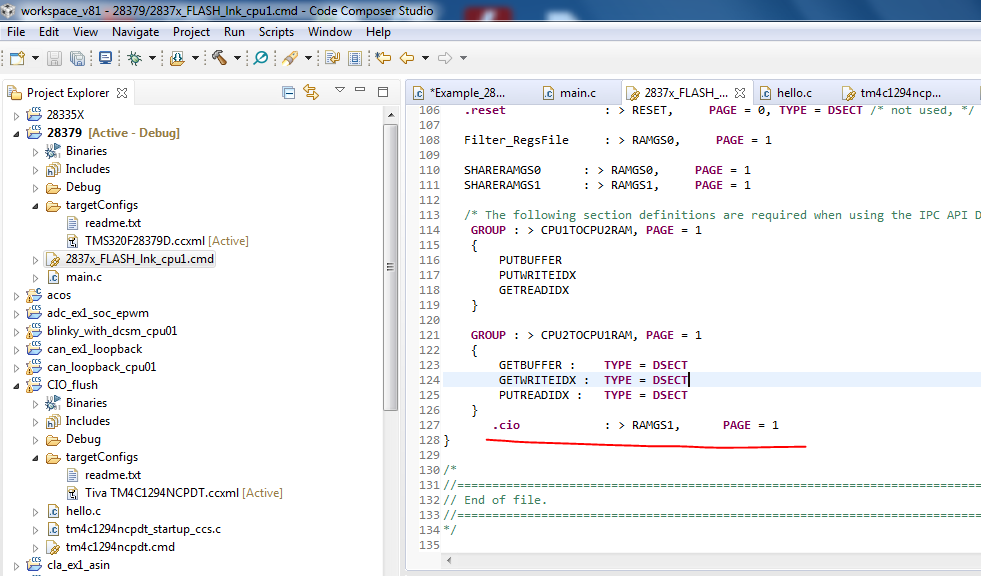This screenshot has width=981, height=576.
Task: Switch to the main.c editor tab
Action: pyautogui.click(x=577, y=93)
